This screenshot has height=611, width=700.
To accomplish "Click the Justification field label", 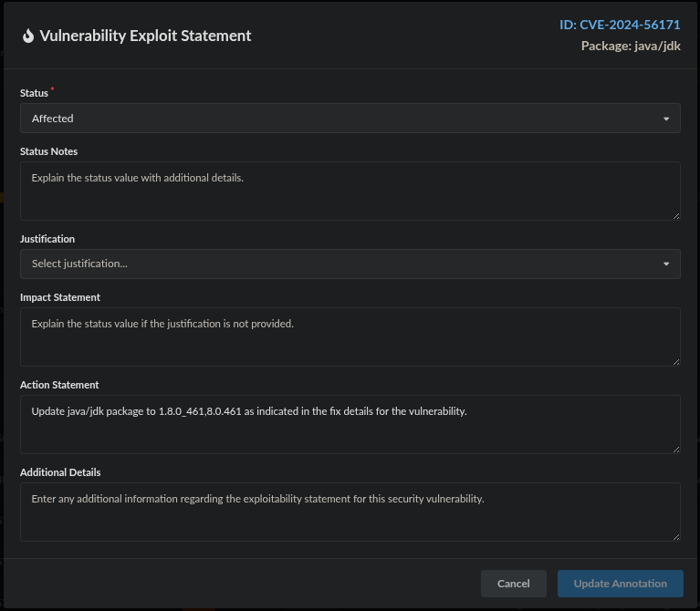I will tap(47, 239).
